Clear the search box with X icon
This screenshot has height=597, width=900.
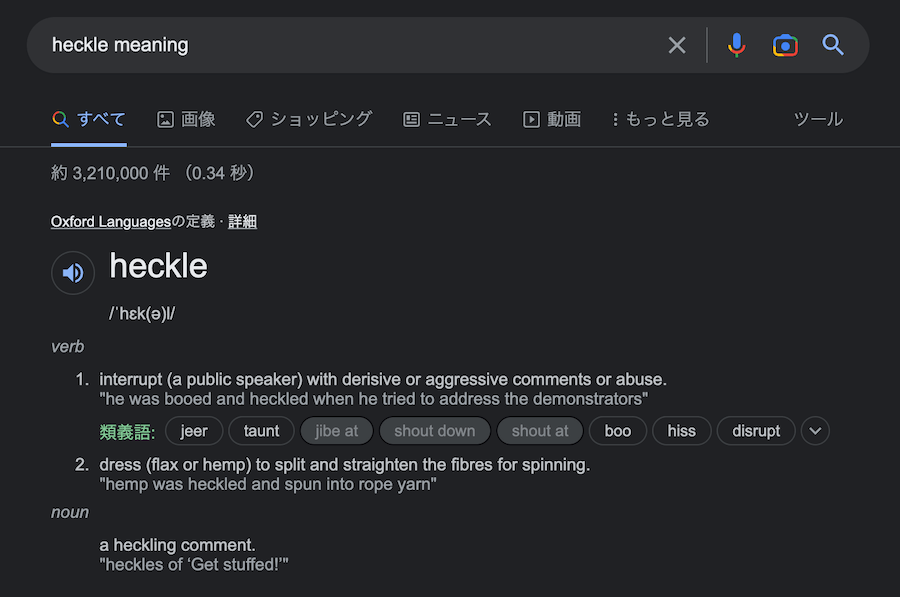(677, 45)
